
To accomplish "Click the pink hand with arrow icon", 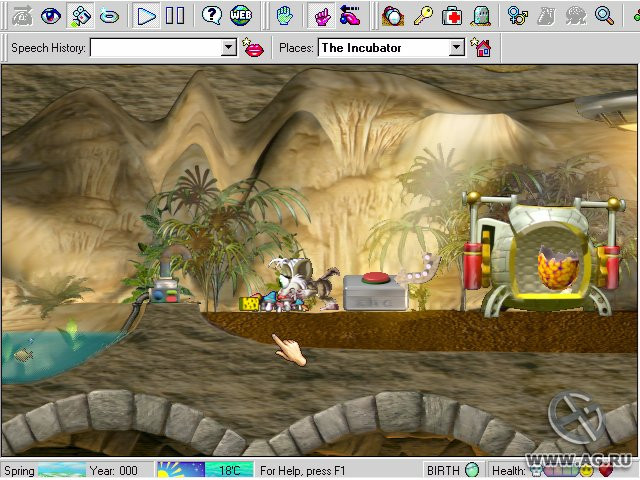I will point(350,16).
